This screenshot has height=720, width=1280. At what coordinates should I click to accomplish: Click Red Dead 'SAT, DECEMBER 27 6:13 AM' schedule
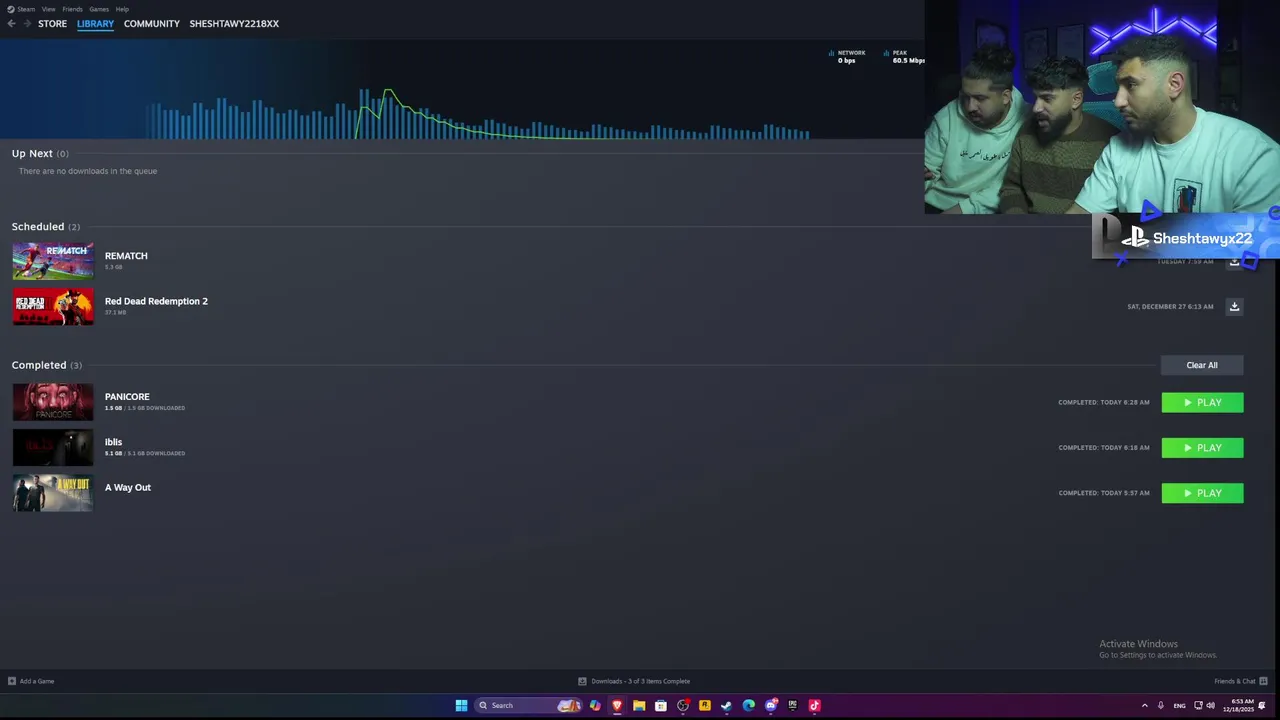tap(1170, 306)
